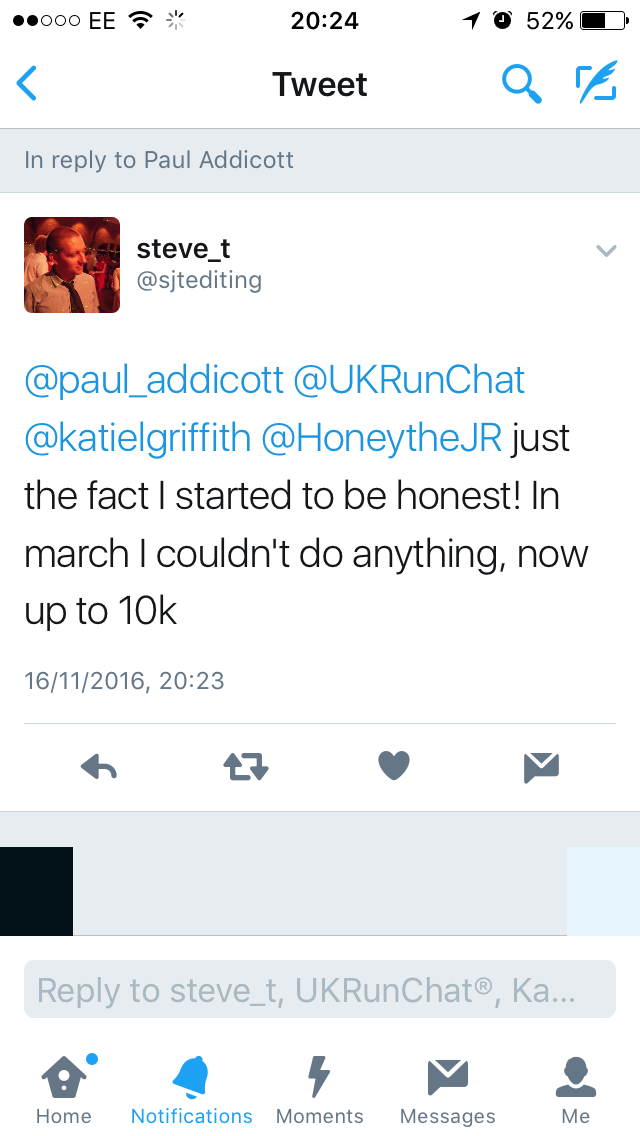The width and height of the screenshot is (640, 1136).
Task: Open @UKRunChat mention link
Action: (x=409, y=381)
